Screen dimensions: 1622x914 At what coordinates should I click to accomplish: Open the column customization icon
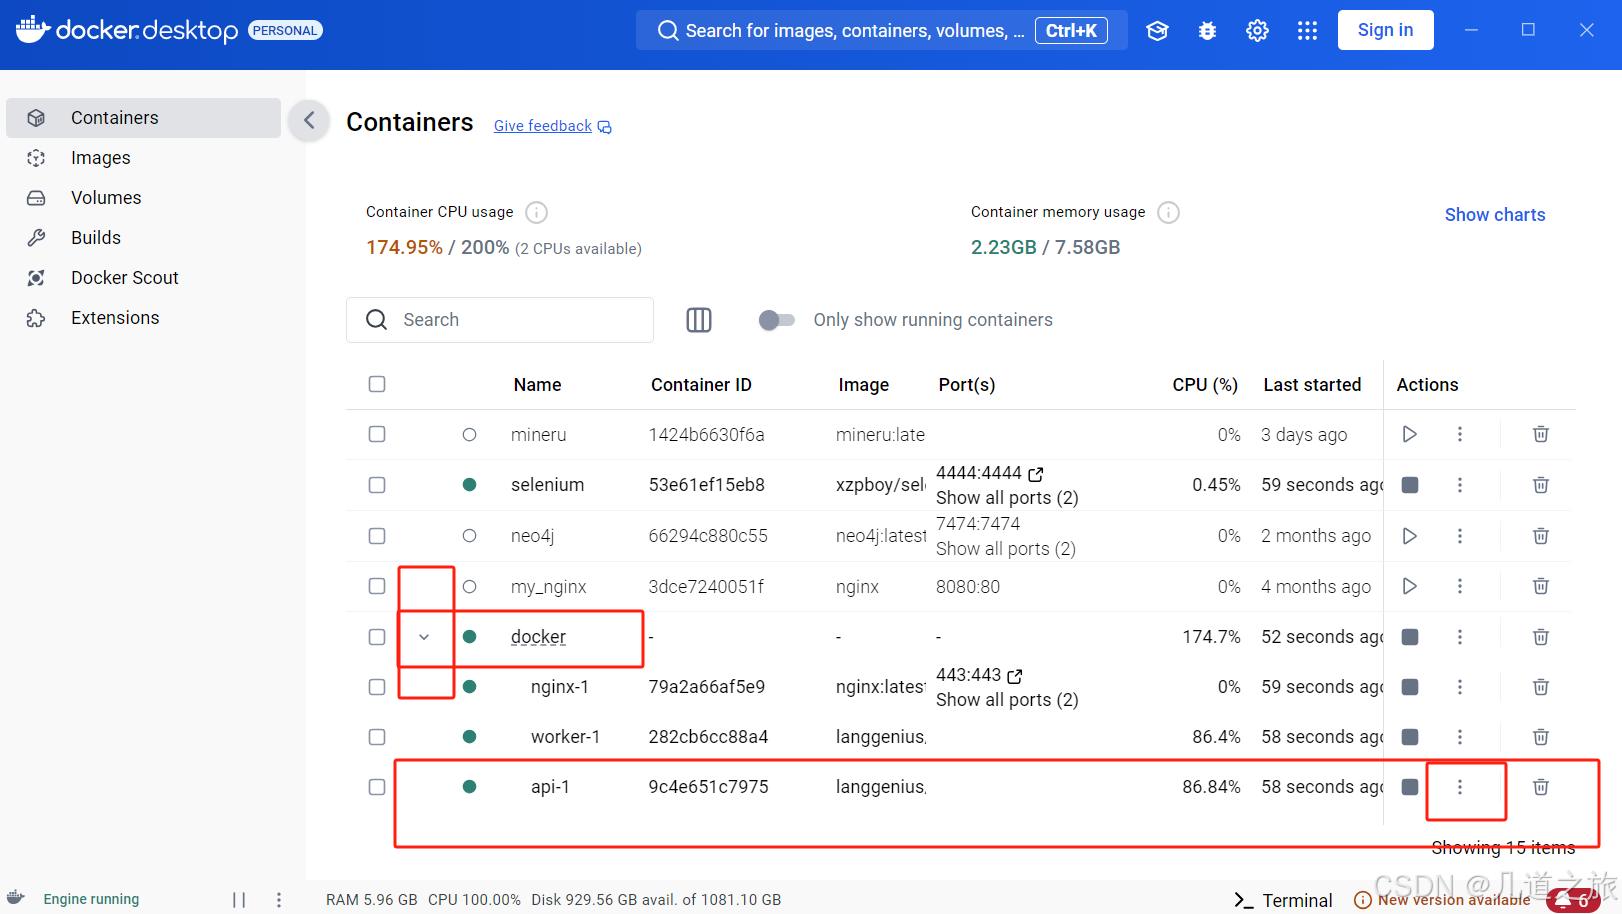point(699,320)
